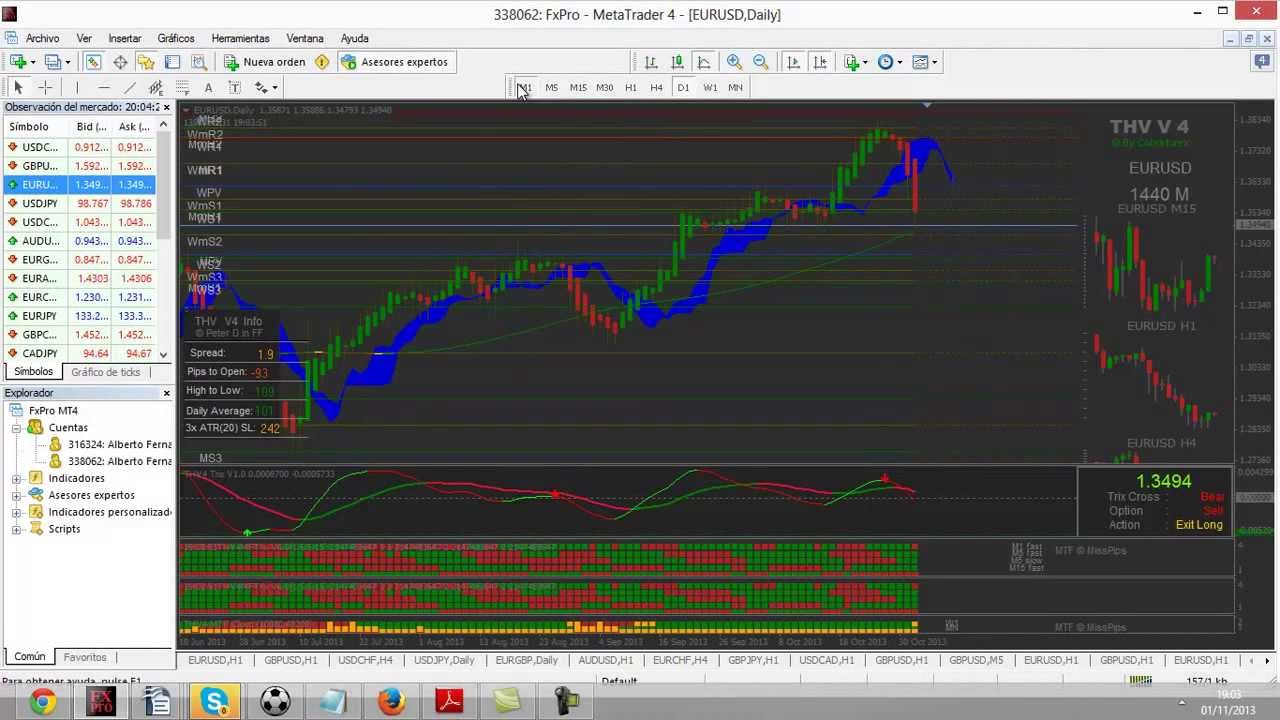Click the Profiles icon
Image resolution: width=1280 pixels, height=720 pixels.
[52, 62]
